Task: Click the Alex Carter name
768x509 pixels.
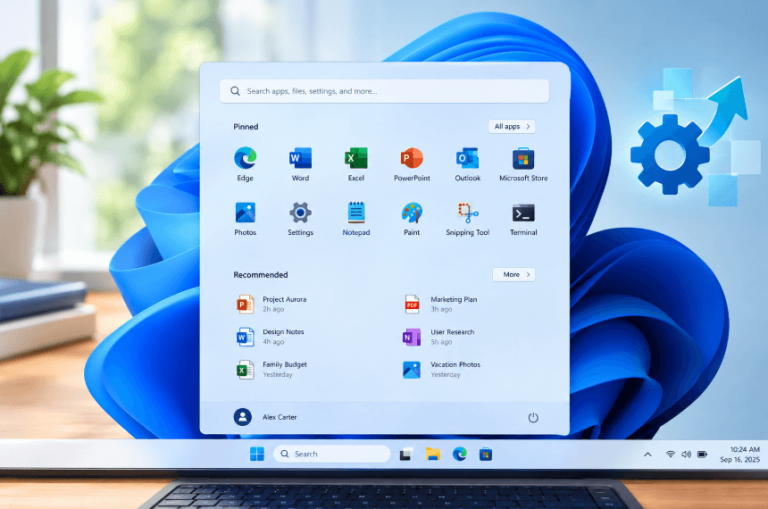Action: coord(280,417)
